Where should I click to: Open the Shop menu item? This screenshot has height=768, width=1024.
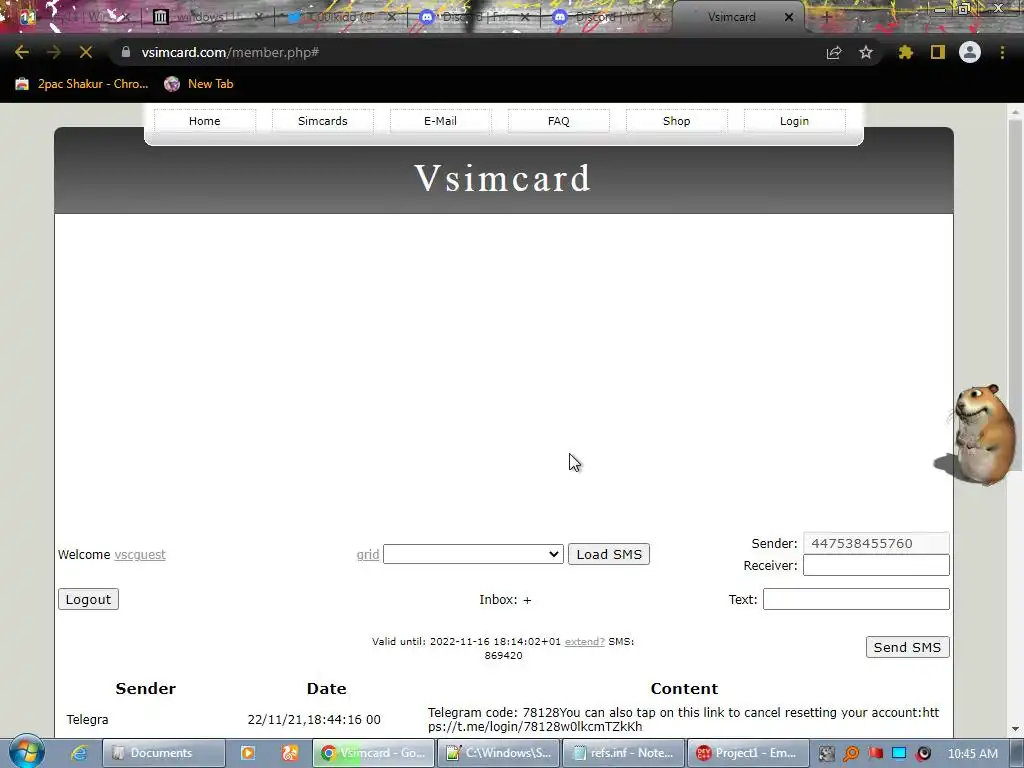coord(677,121)
